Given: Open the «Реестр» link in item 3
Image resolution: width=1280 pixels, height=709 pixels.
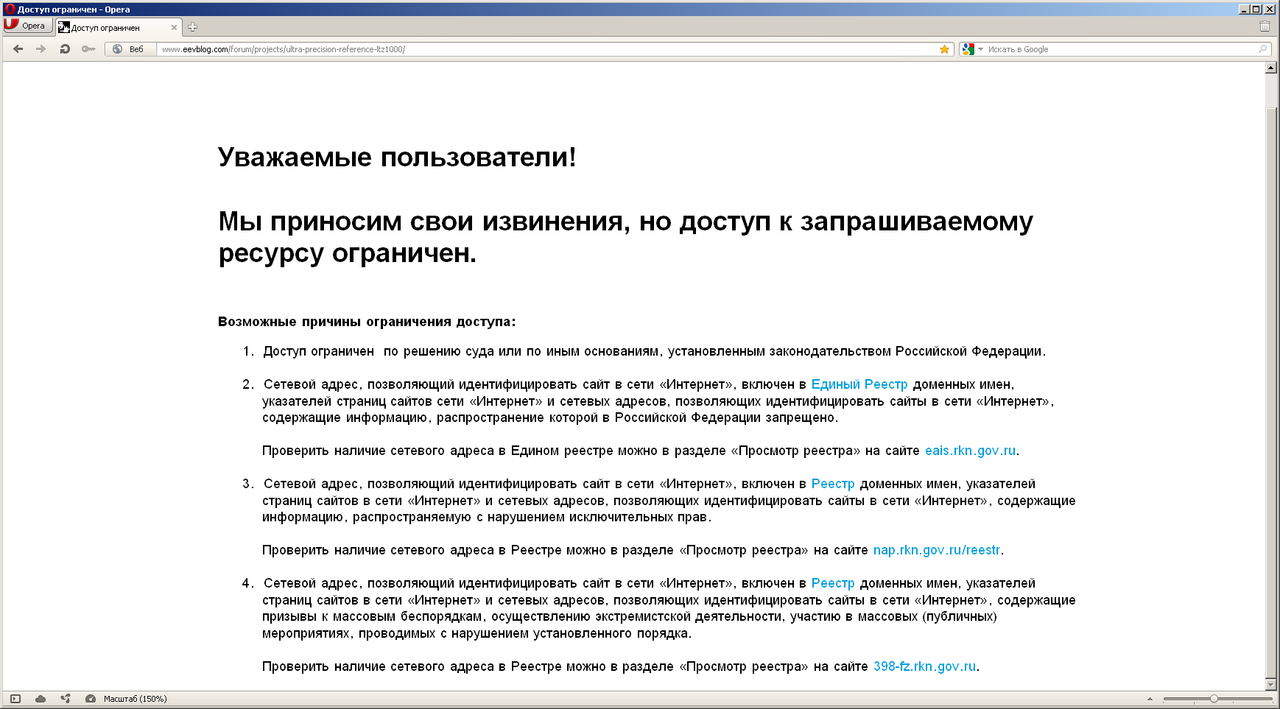Looking at the screenshot, I should pyautogui.click(x=833, y=484).
